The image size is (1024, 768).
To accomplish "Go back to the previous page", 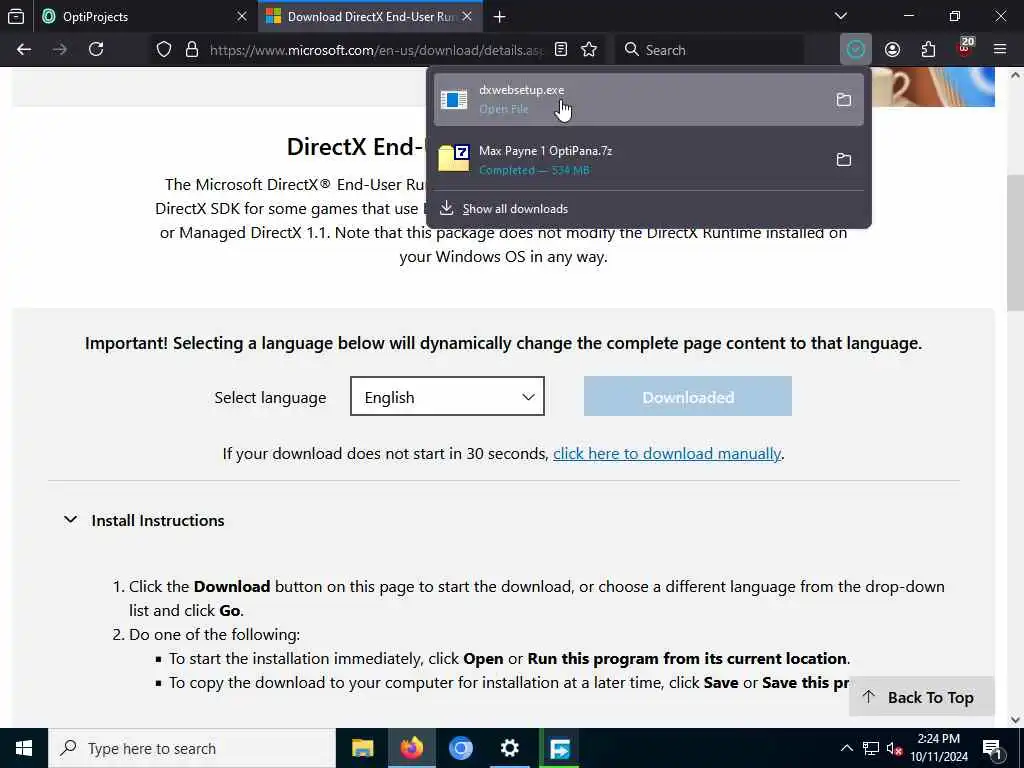I will [x=24, y=50].
